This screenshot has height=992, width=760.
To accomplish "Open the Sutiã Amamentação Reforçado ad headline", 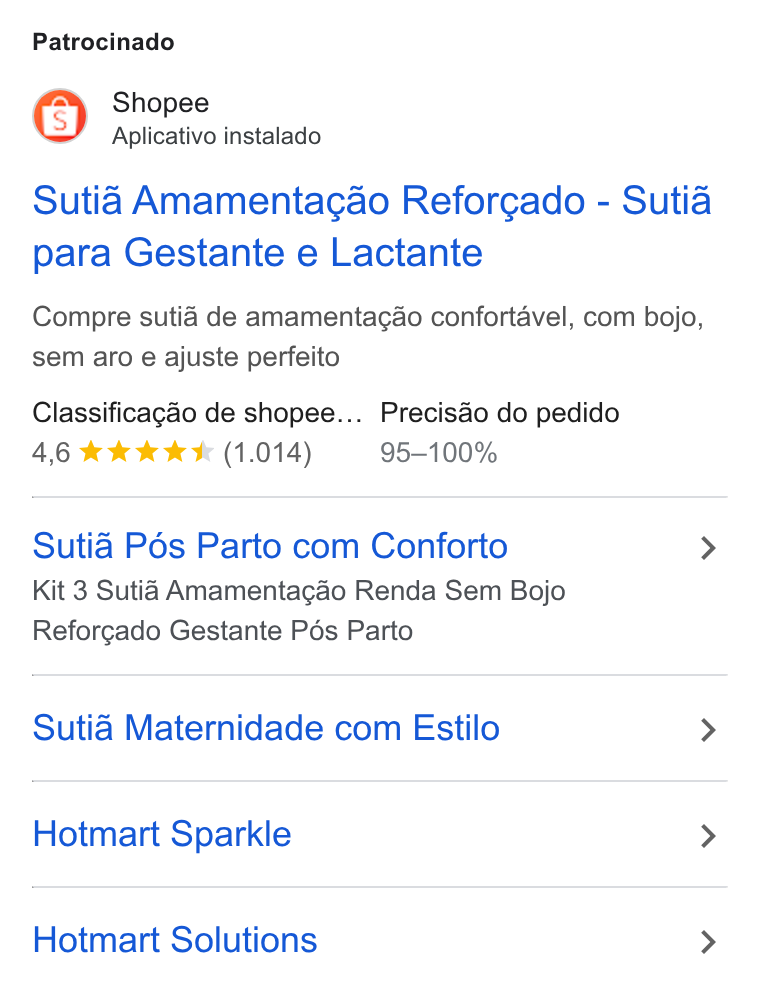I will pos(372,226).
